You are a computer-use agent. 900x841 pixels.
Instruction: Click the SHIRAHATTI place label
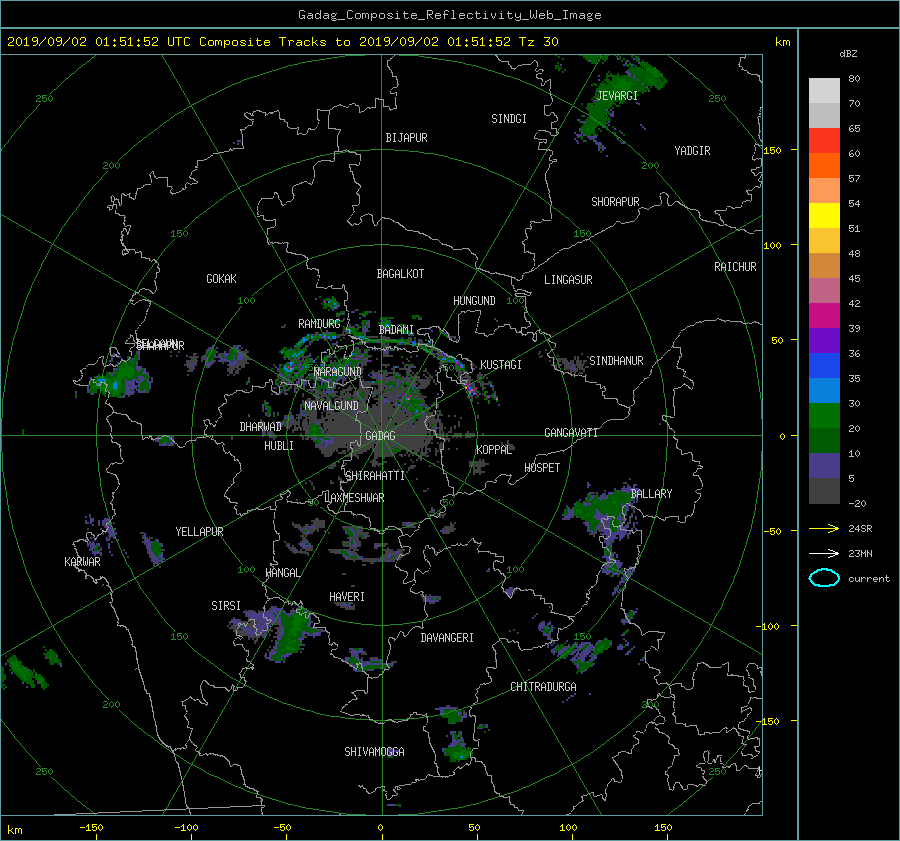point(375,475)
